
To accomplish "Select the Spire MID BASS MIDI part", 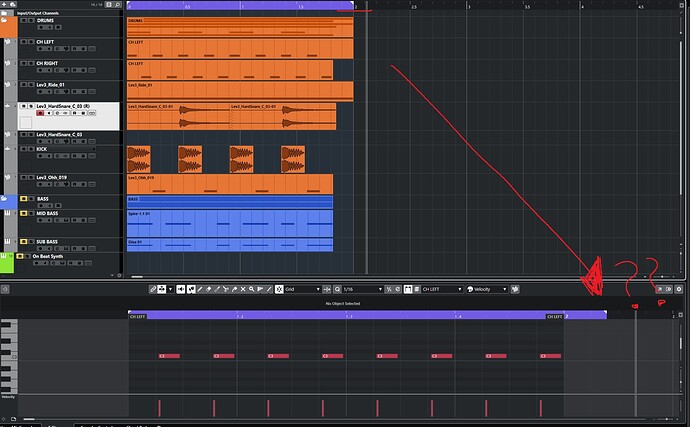I will (230, 224).
